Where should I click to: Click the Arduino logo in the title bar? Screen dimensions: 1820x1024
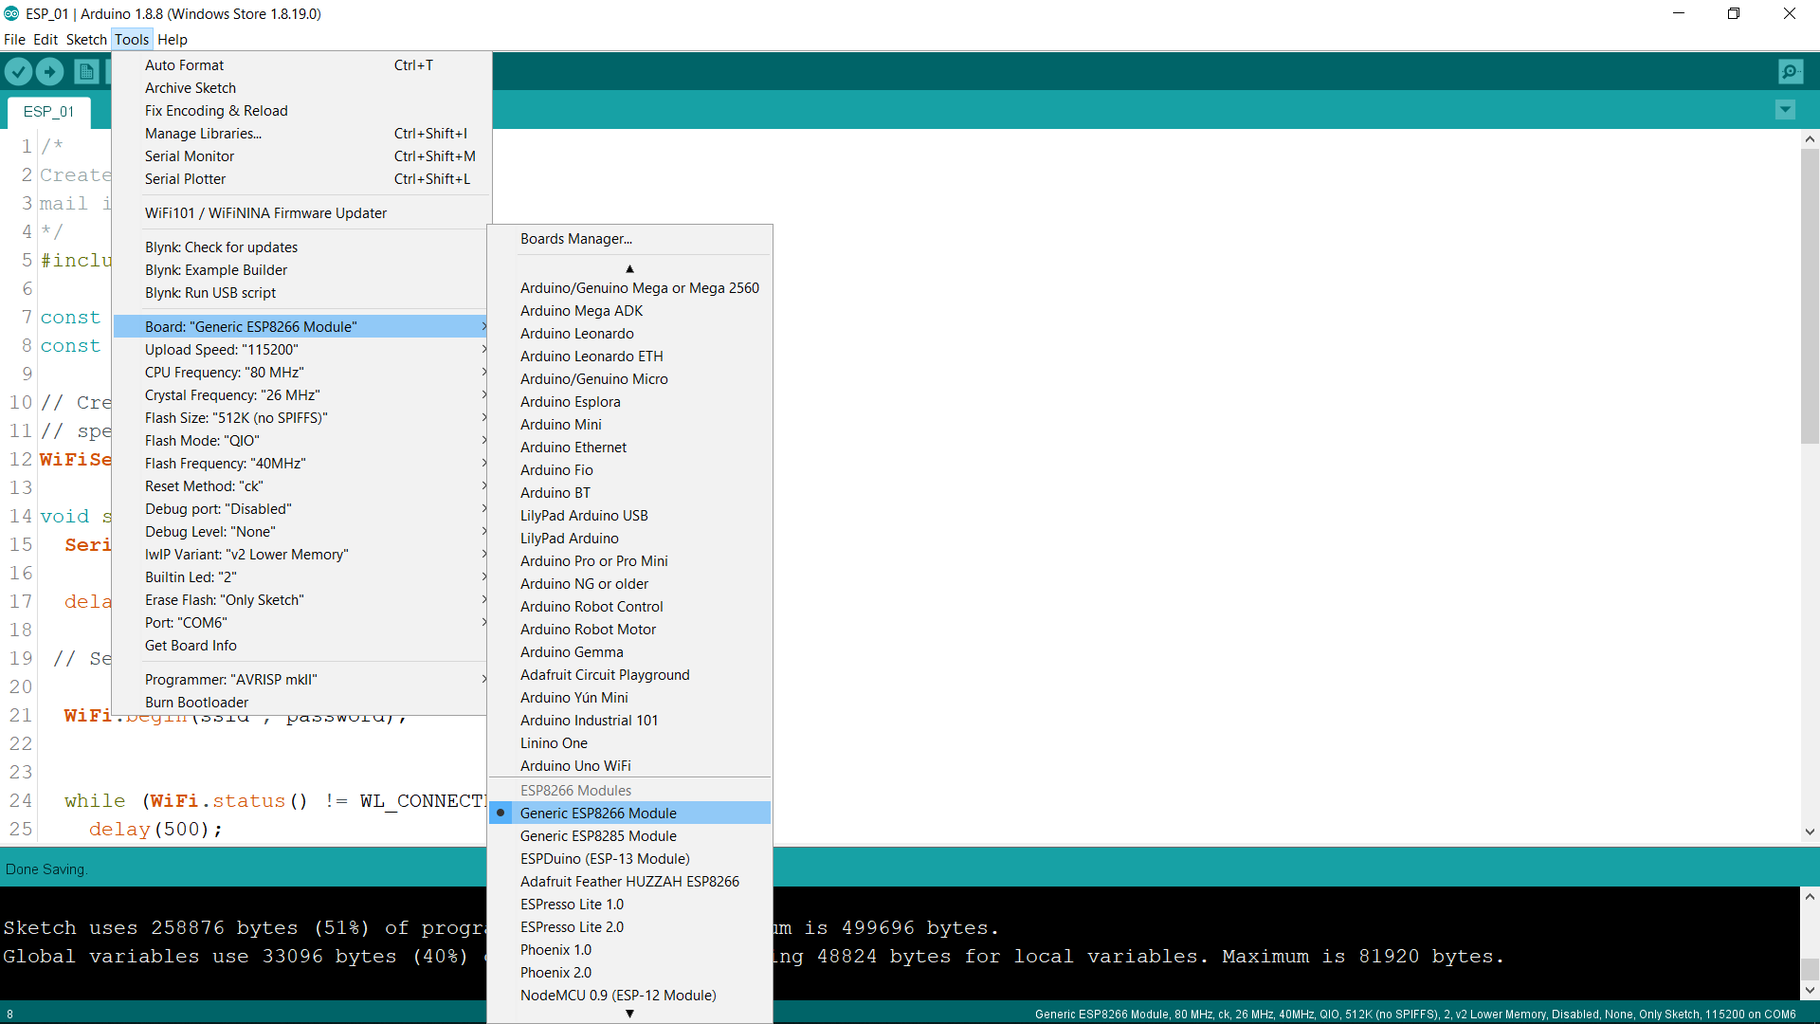tap(10, 13)
